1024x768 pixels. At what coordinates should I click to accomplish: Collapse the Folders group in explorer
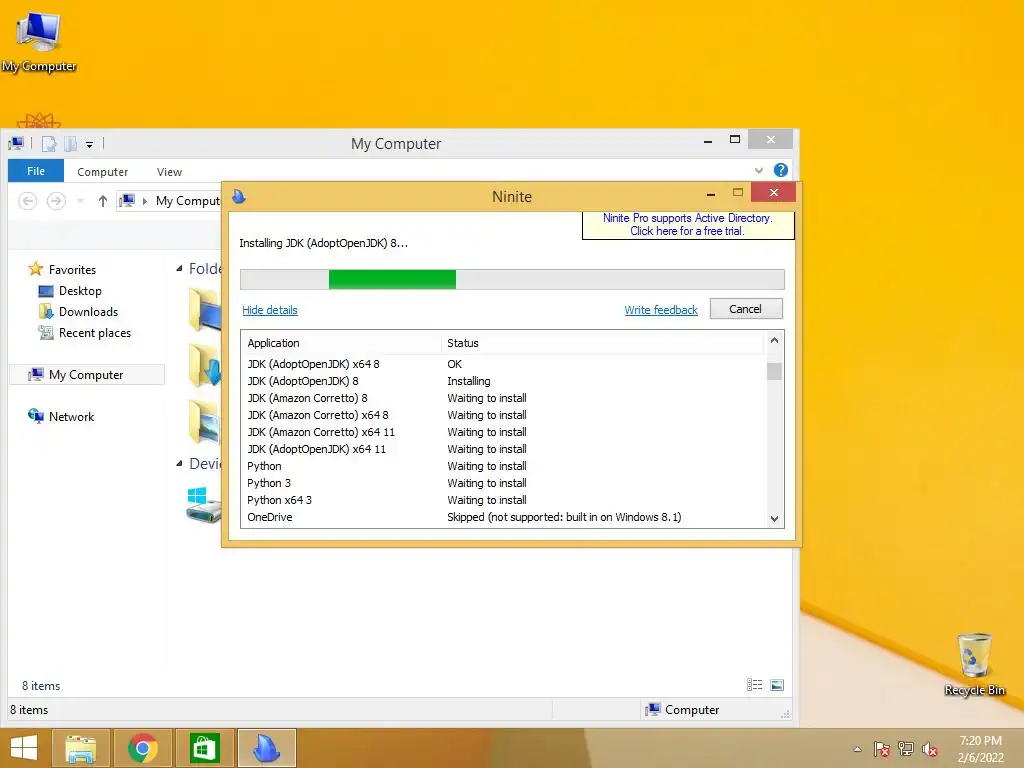179,268
